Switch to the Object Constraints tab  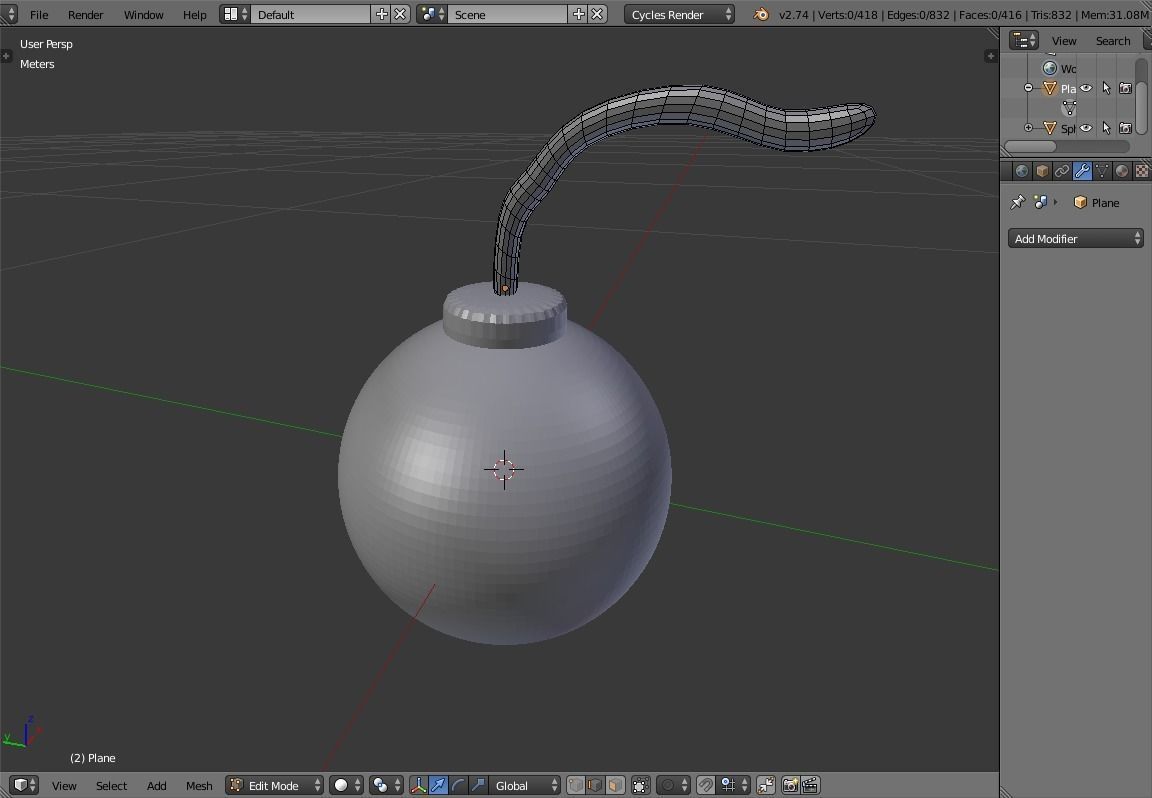click(1062, 170)
